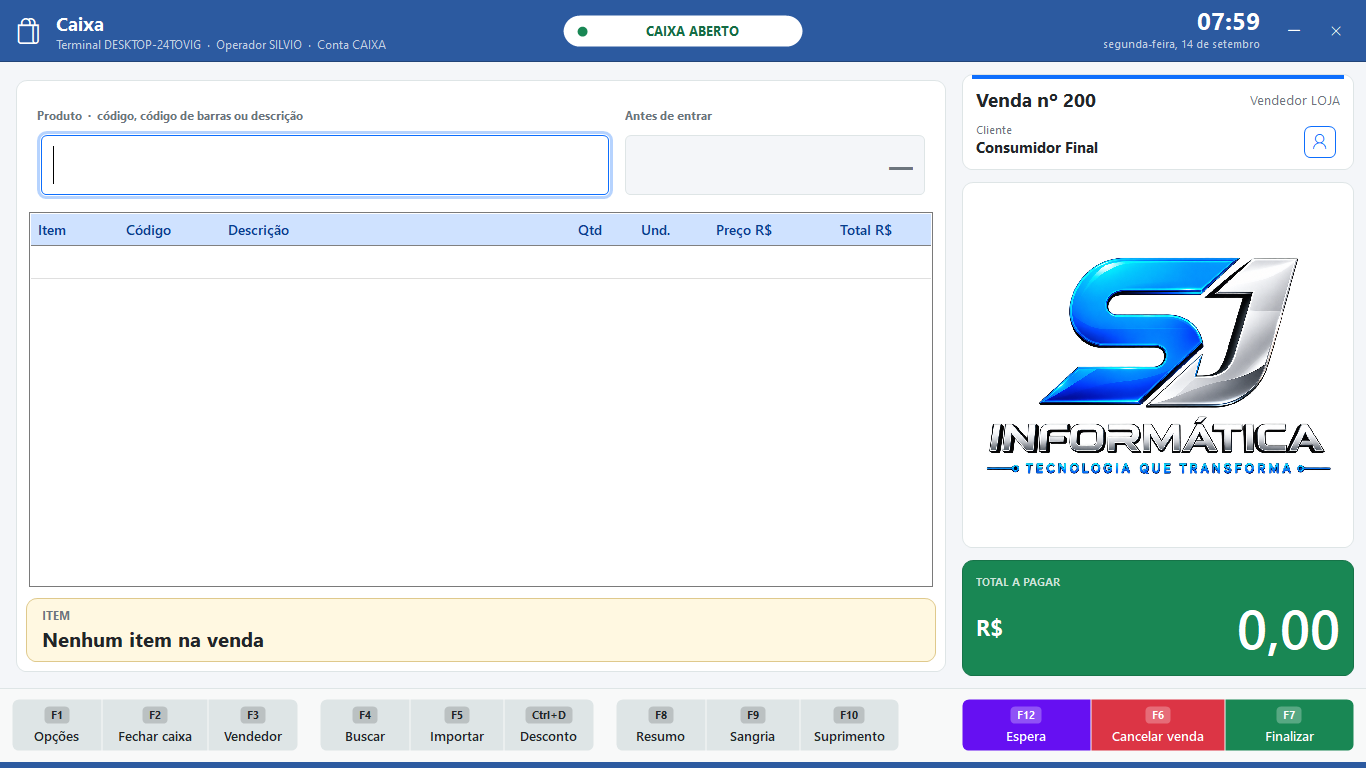The height and width of the screenshot is (768, 1366).
Task: Click the Item column header
Action: (x=52, y=230)
